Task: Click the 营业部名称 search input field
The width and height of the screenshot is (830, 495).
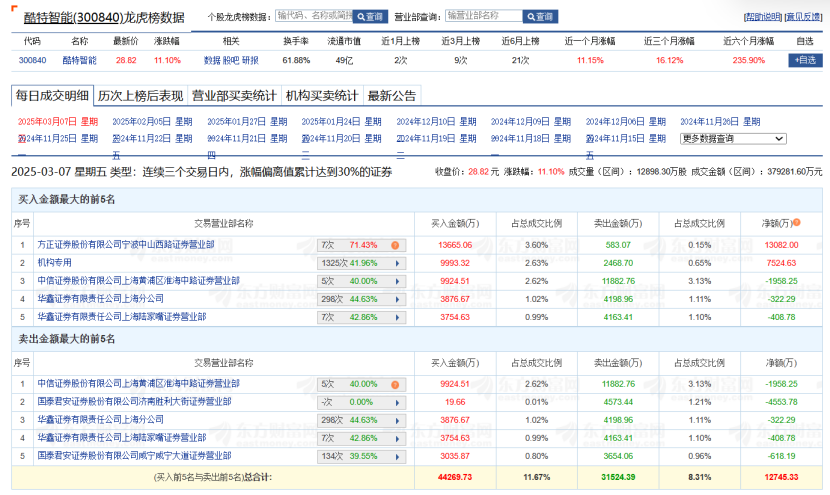Action: click(x=483, y=17)
